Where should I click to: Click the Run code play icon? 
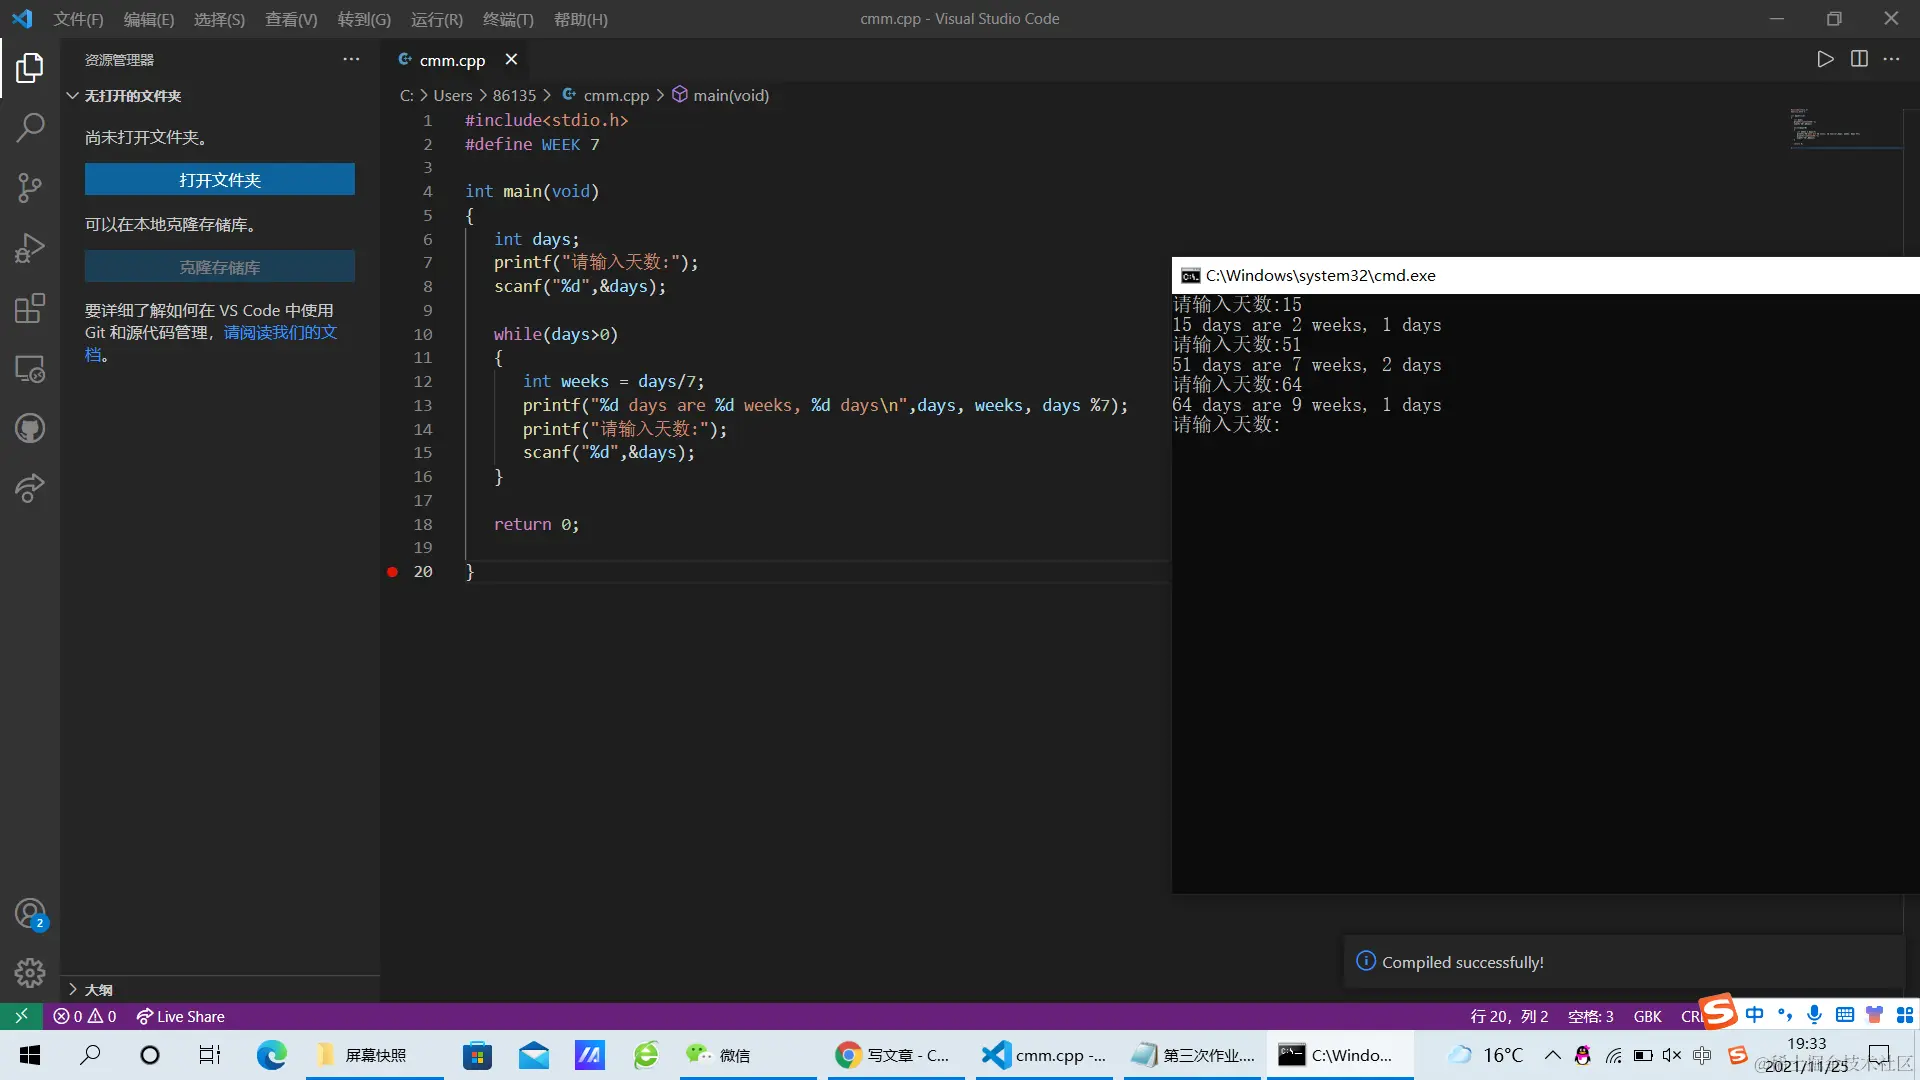(1825, 59)
